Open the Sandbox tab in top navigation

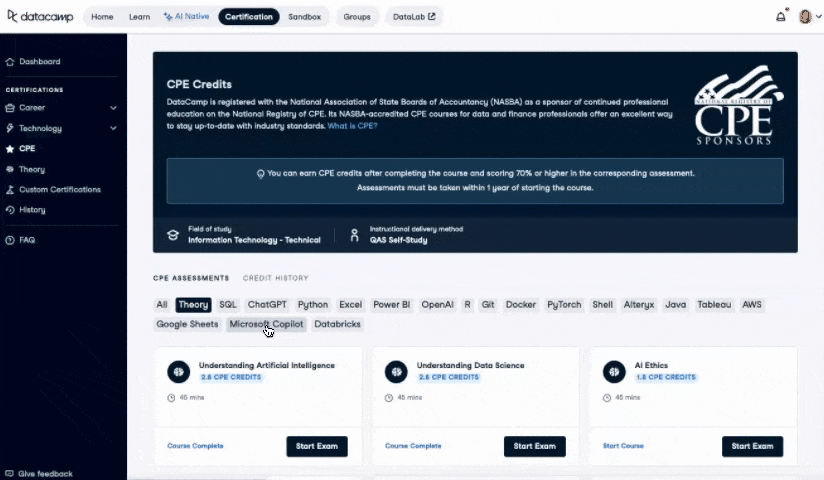click(305, 17)
